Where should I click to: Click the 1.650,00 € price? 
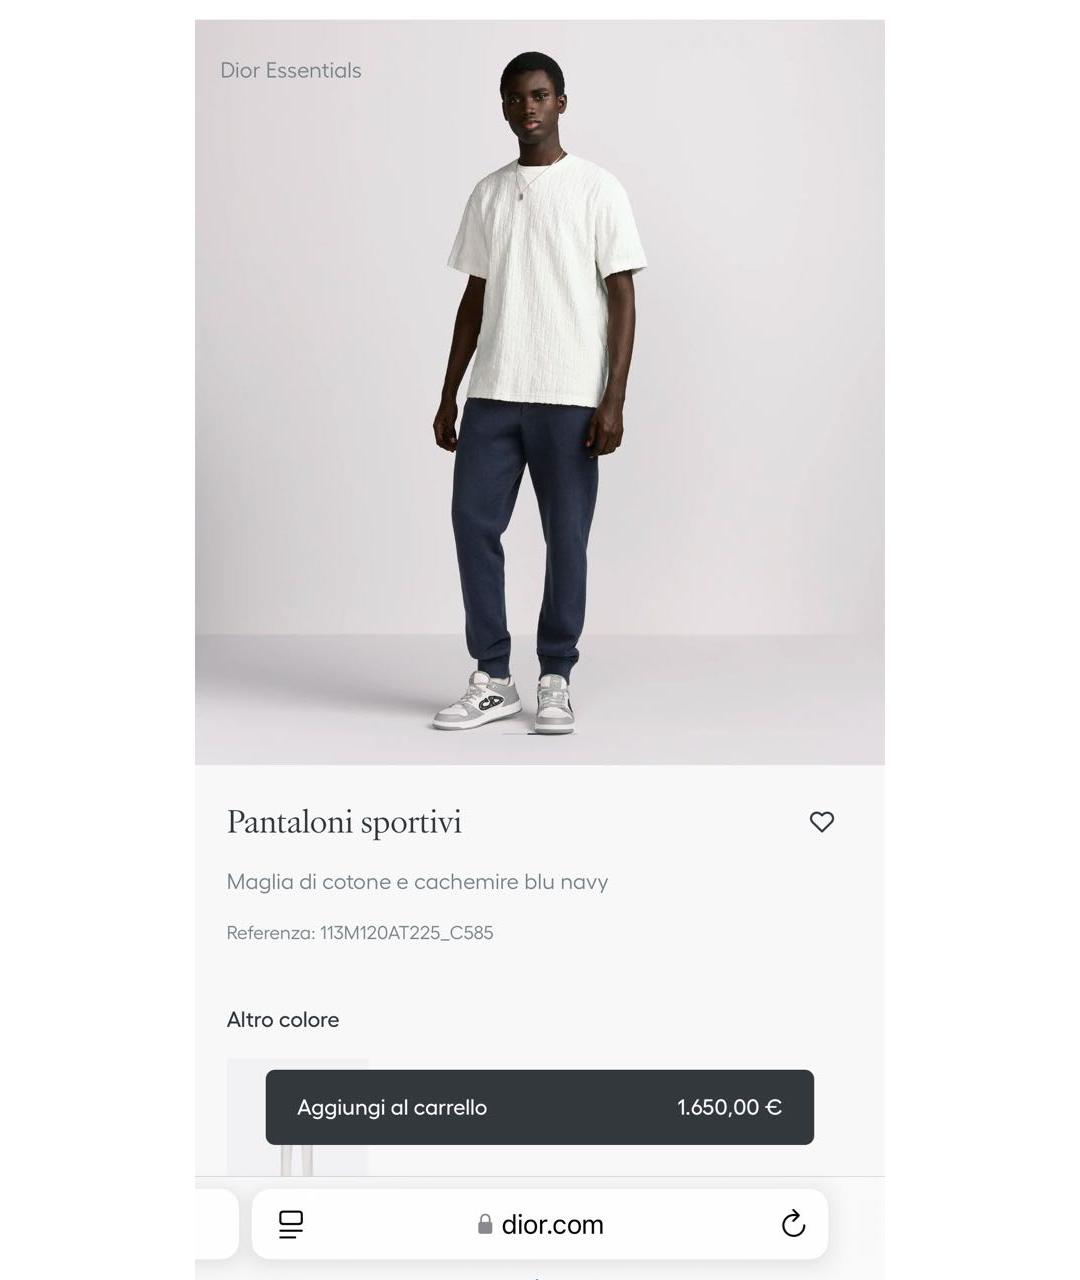tap(729, 1108)
